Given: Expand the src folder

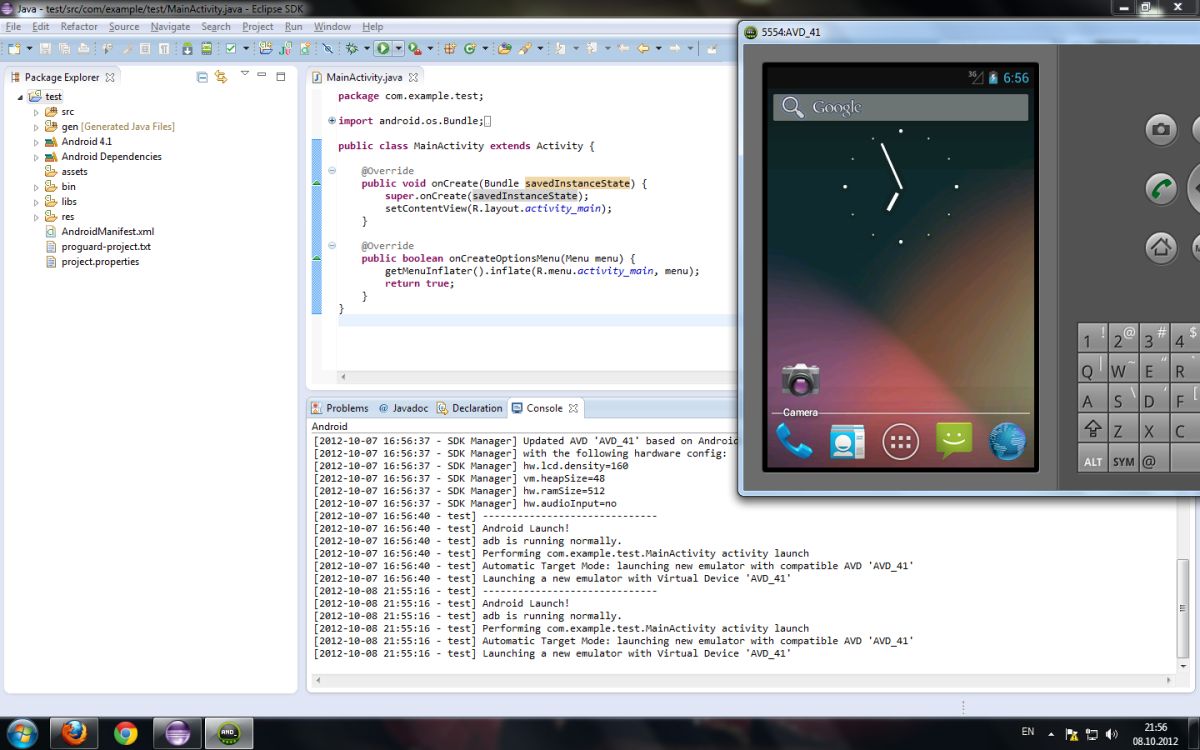Looking at the screenshot, I should tap(37, 112).
